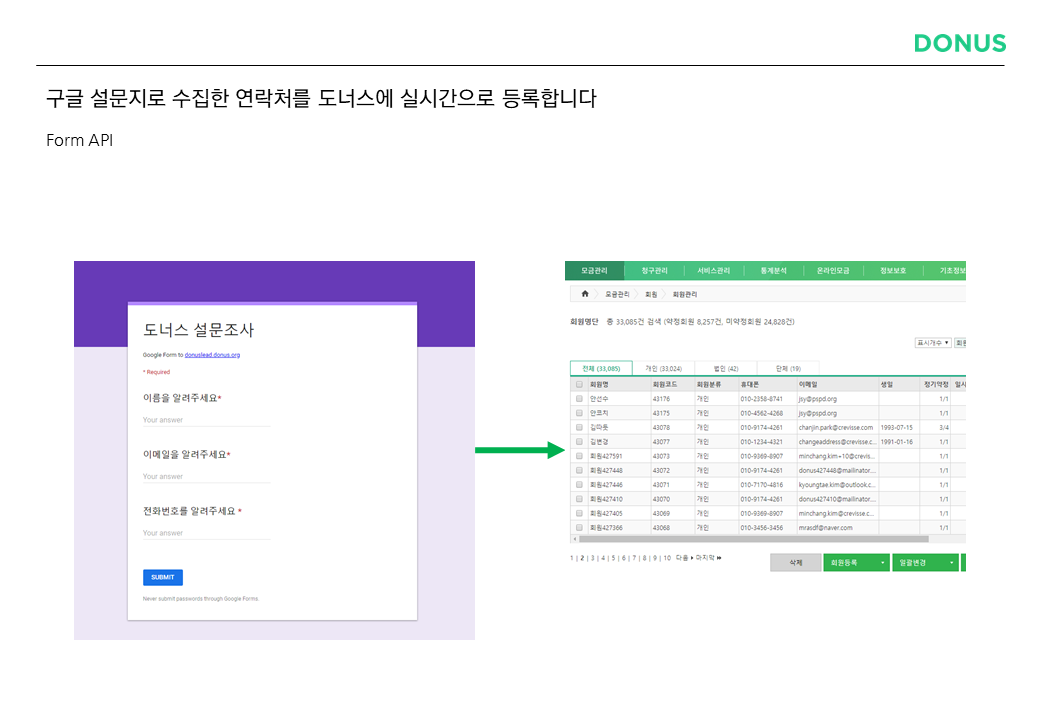Check the row for 회원427446

(x=579, y=485)
